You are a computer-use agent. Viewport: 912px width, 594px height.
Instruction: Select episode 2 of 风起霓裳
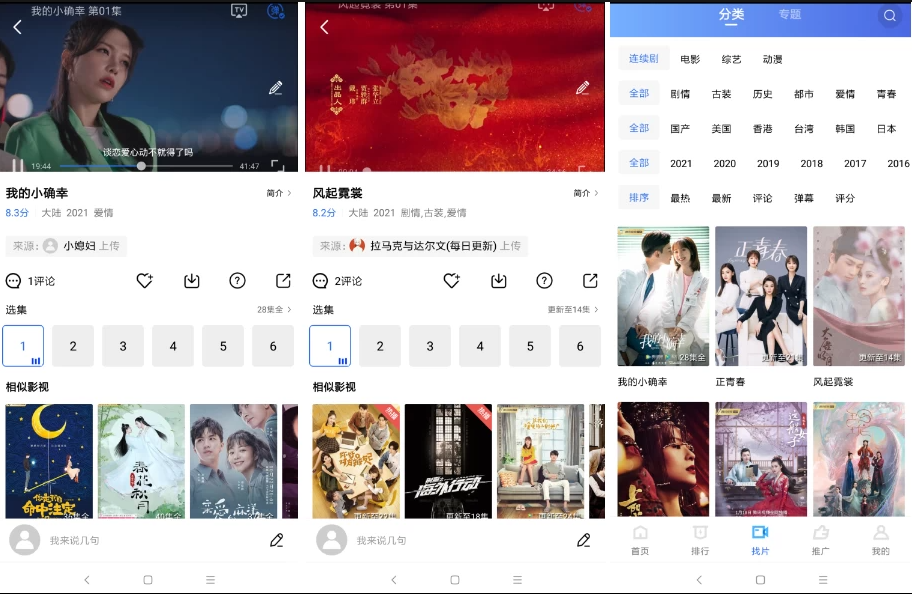point(380,346)
